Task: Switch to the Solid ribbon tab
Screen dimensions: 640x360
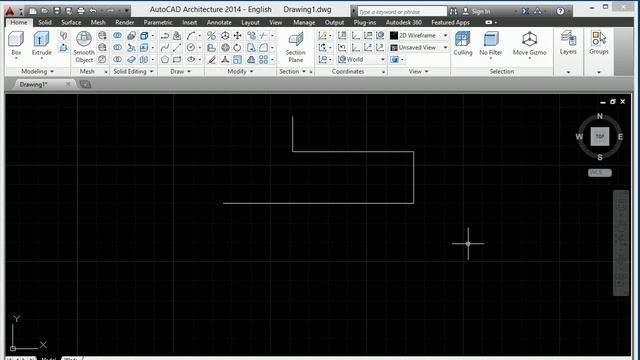Action: click(45, 22)
